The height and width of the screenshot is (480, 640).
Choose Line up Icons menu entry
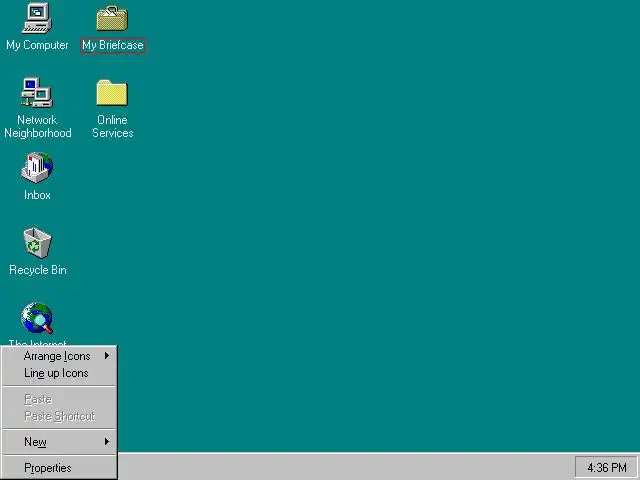pyautogui.click(x=60, y=373)
